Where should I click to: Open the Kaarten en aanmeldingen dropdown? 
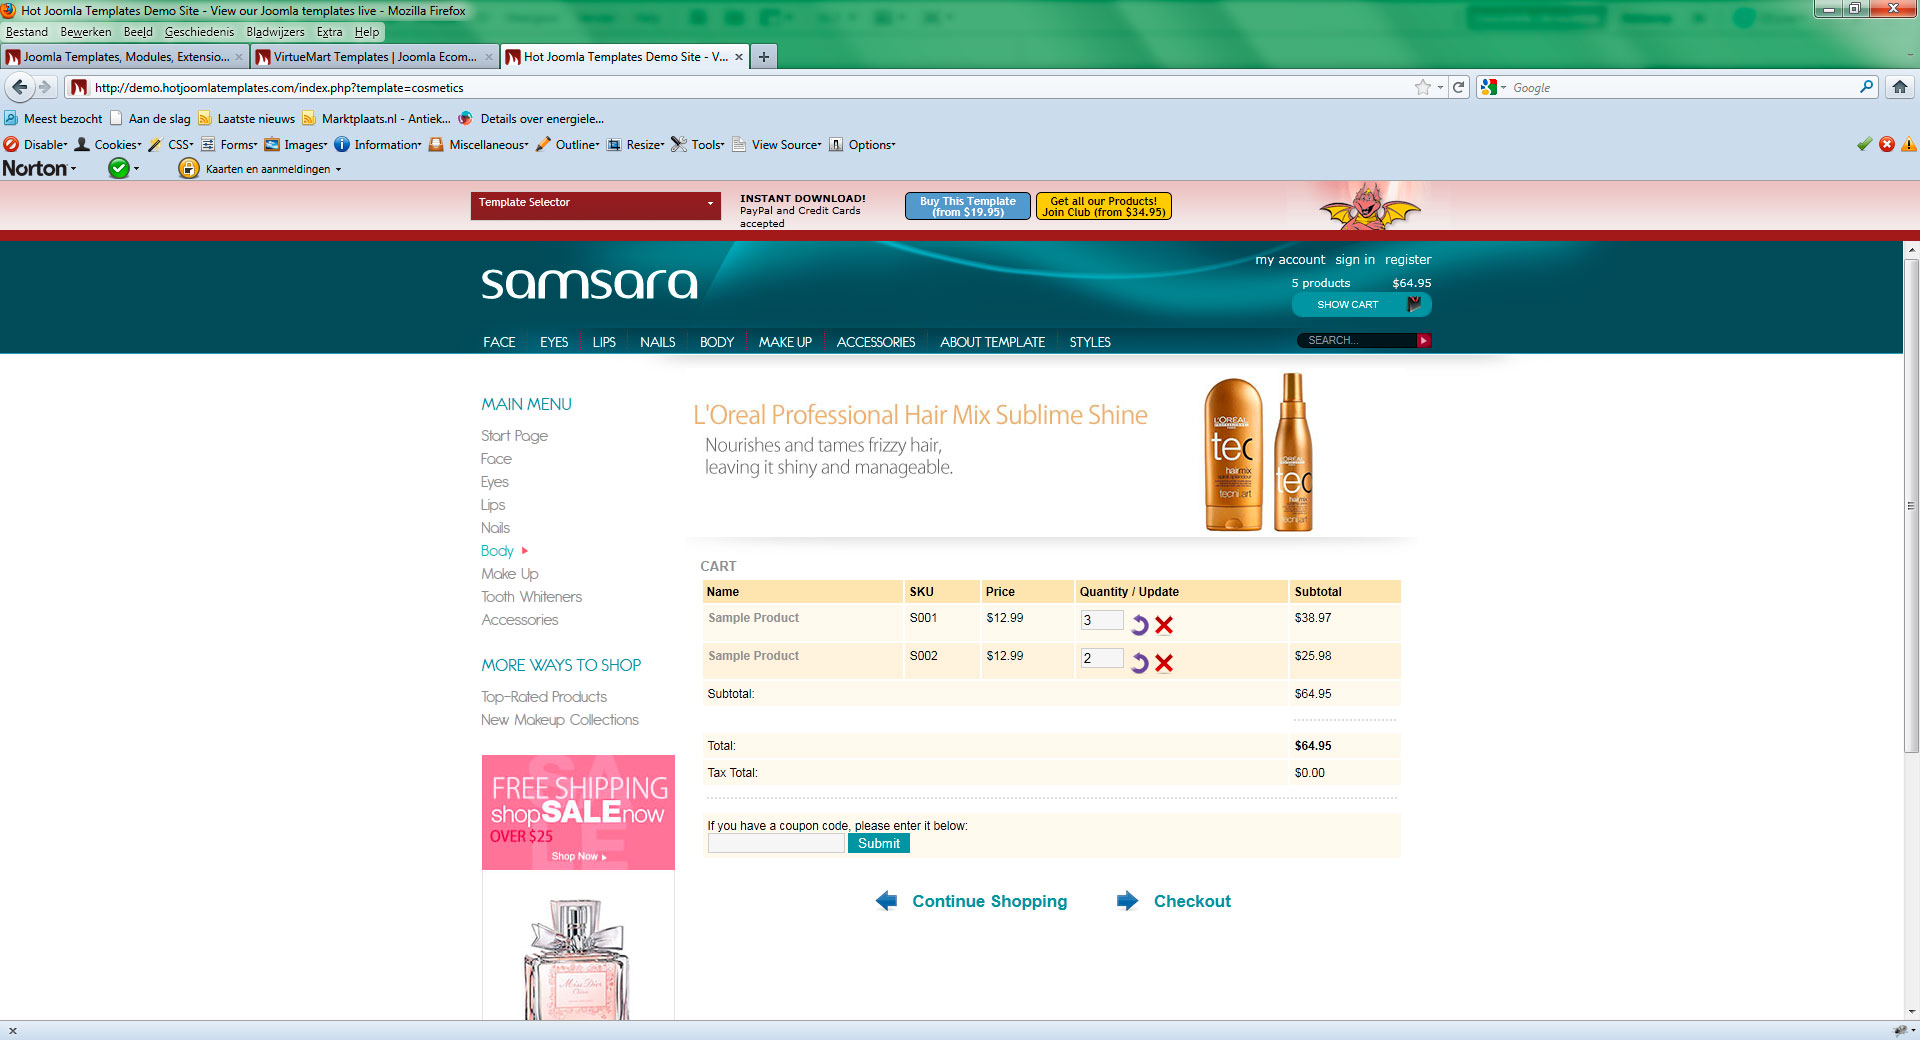[x=273, y=169]
